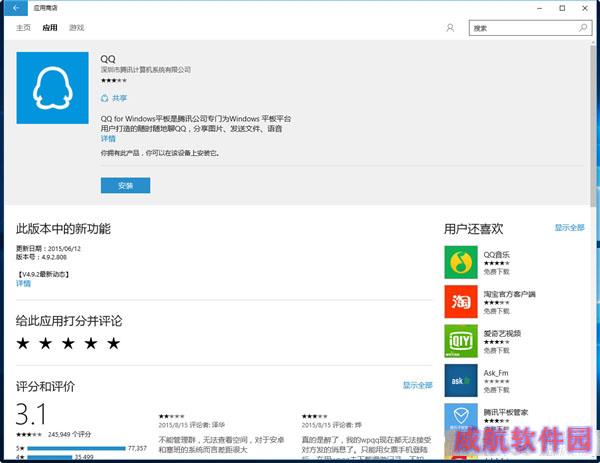Screen dimensions: 600x463
Task: Switch to the 主页 tab
Action: point(23,28)
